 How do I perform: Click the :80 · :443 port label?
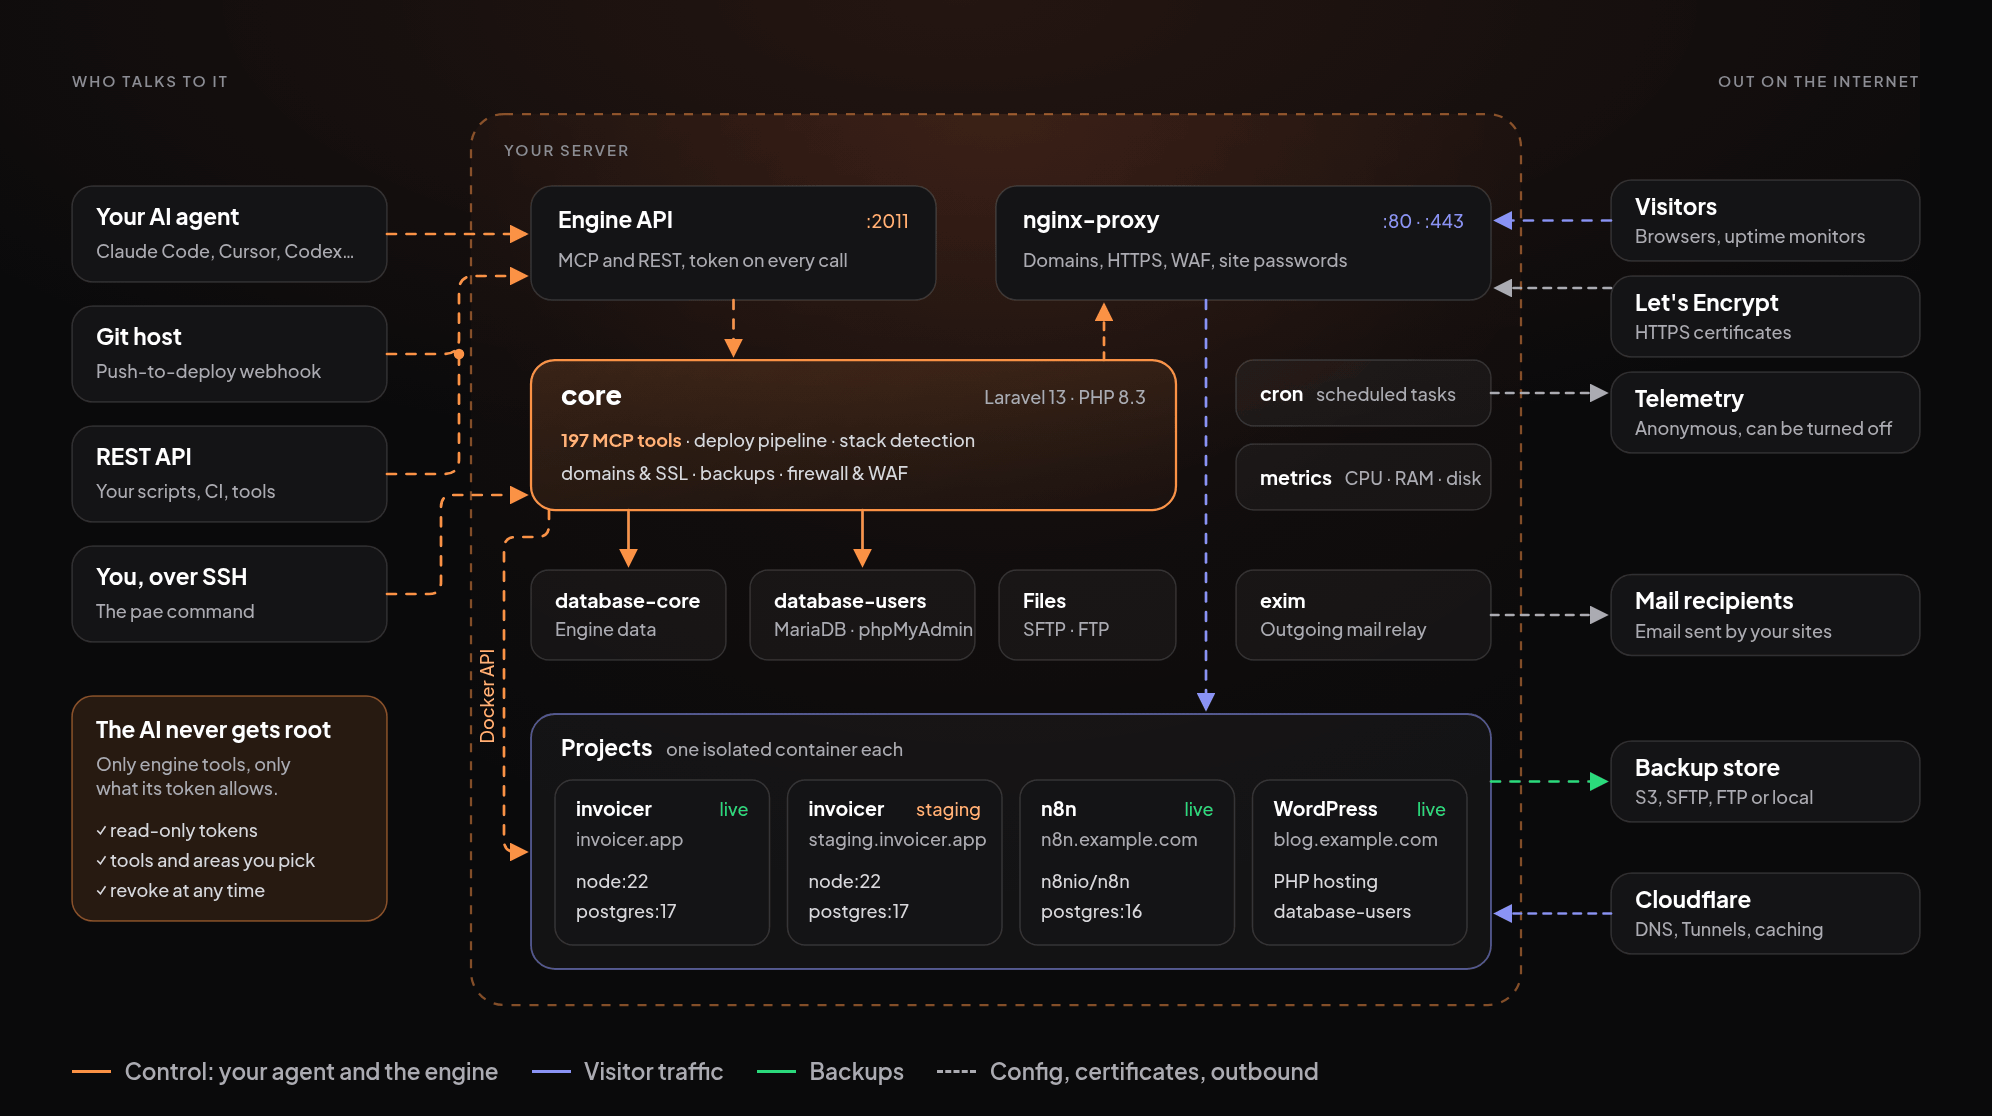(x=1423, y=221)
